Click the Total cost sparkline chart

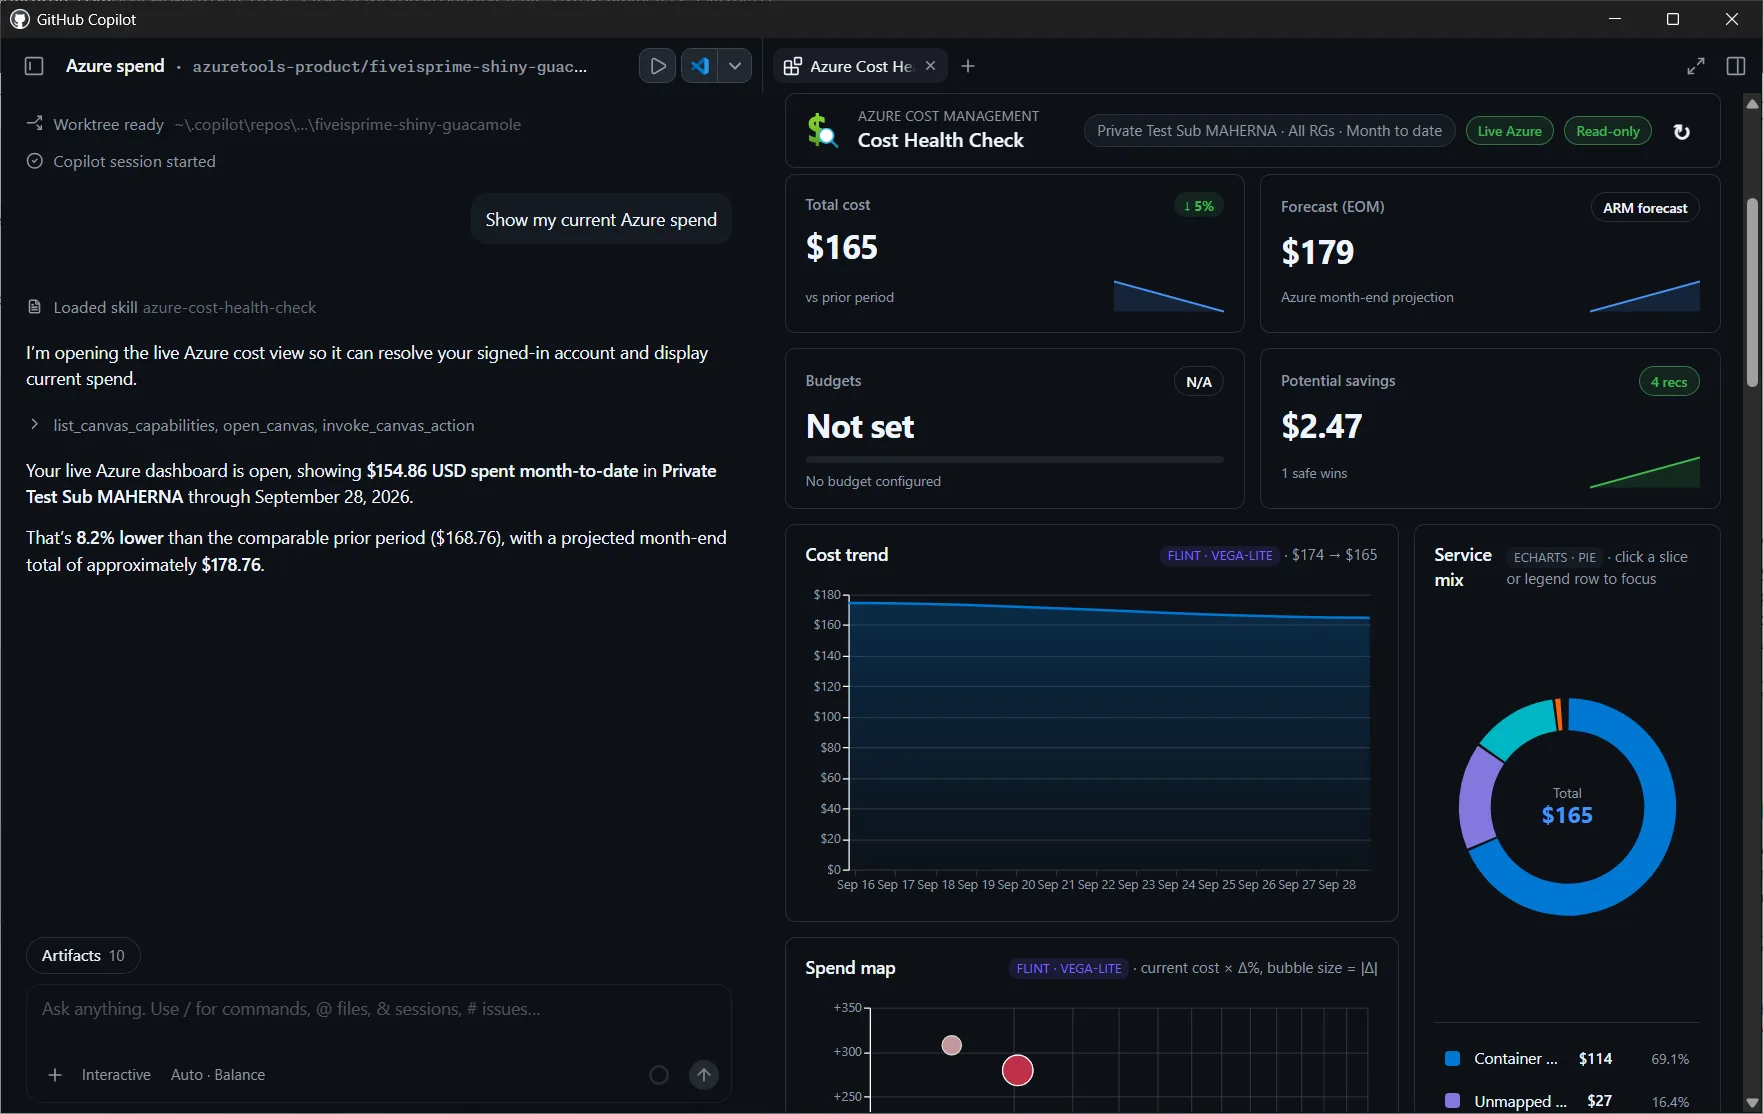click(x=1168, y=296)
